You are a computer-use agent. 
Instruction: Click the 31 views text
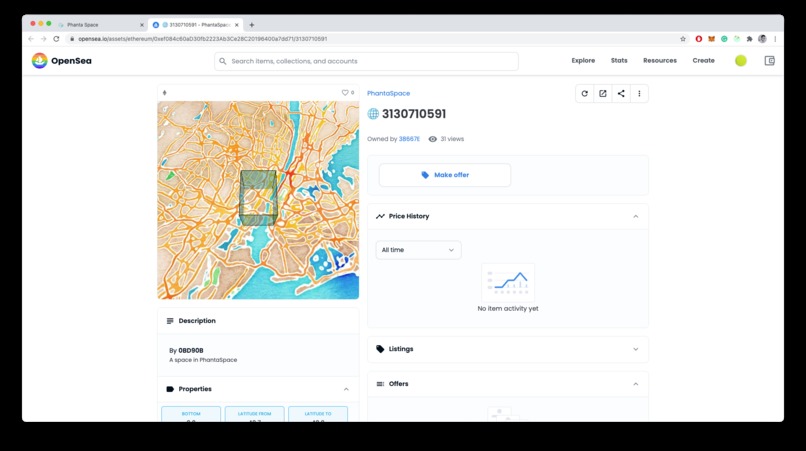(452, 139)
